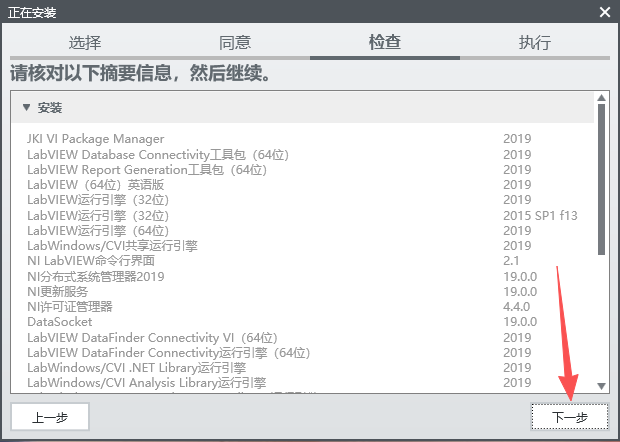This screenshot has height=442, width=620.
Task: Click the NI LabVIEW命令行界面 row
Action: 91,261
